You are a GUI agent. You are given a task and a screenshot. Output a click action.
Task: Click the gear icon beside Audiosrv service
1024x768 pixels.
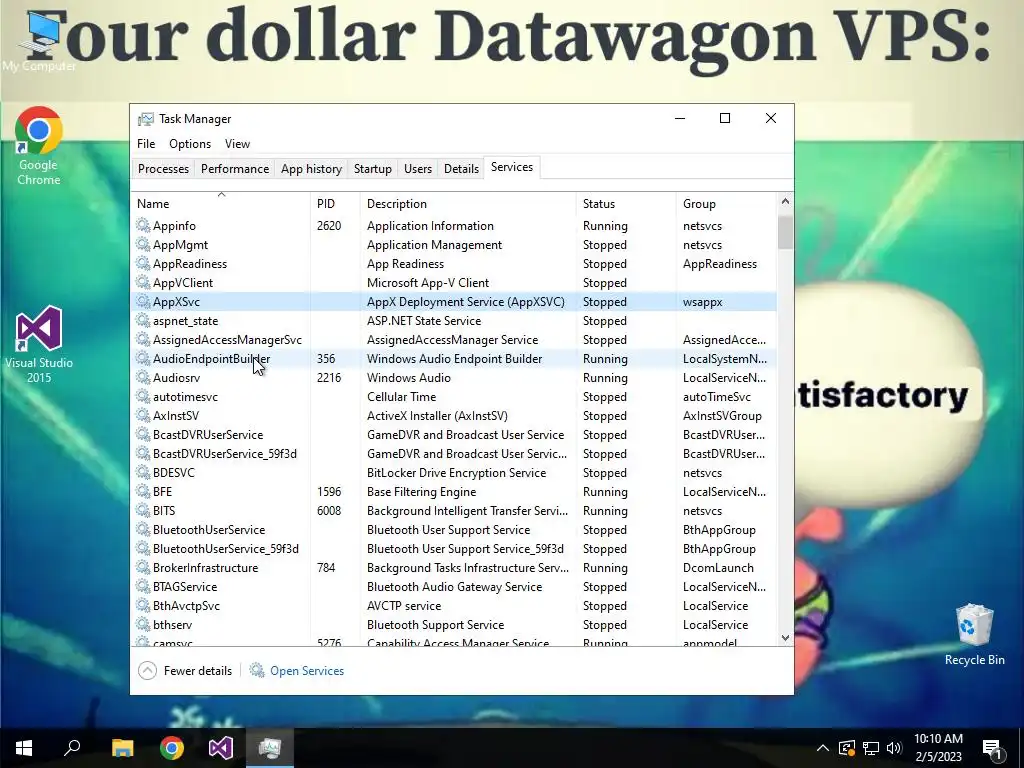click(143, 377)
